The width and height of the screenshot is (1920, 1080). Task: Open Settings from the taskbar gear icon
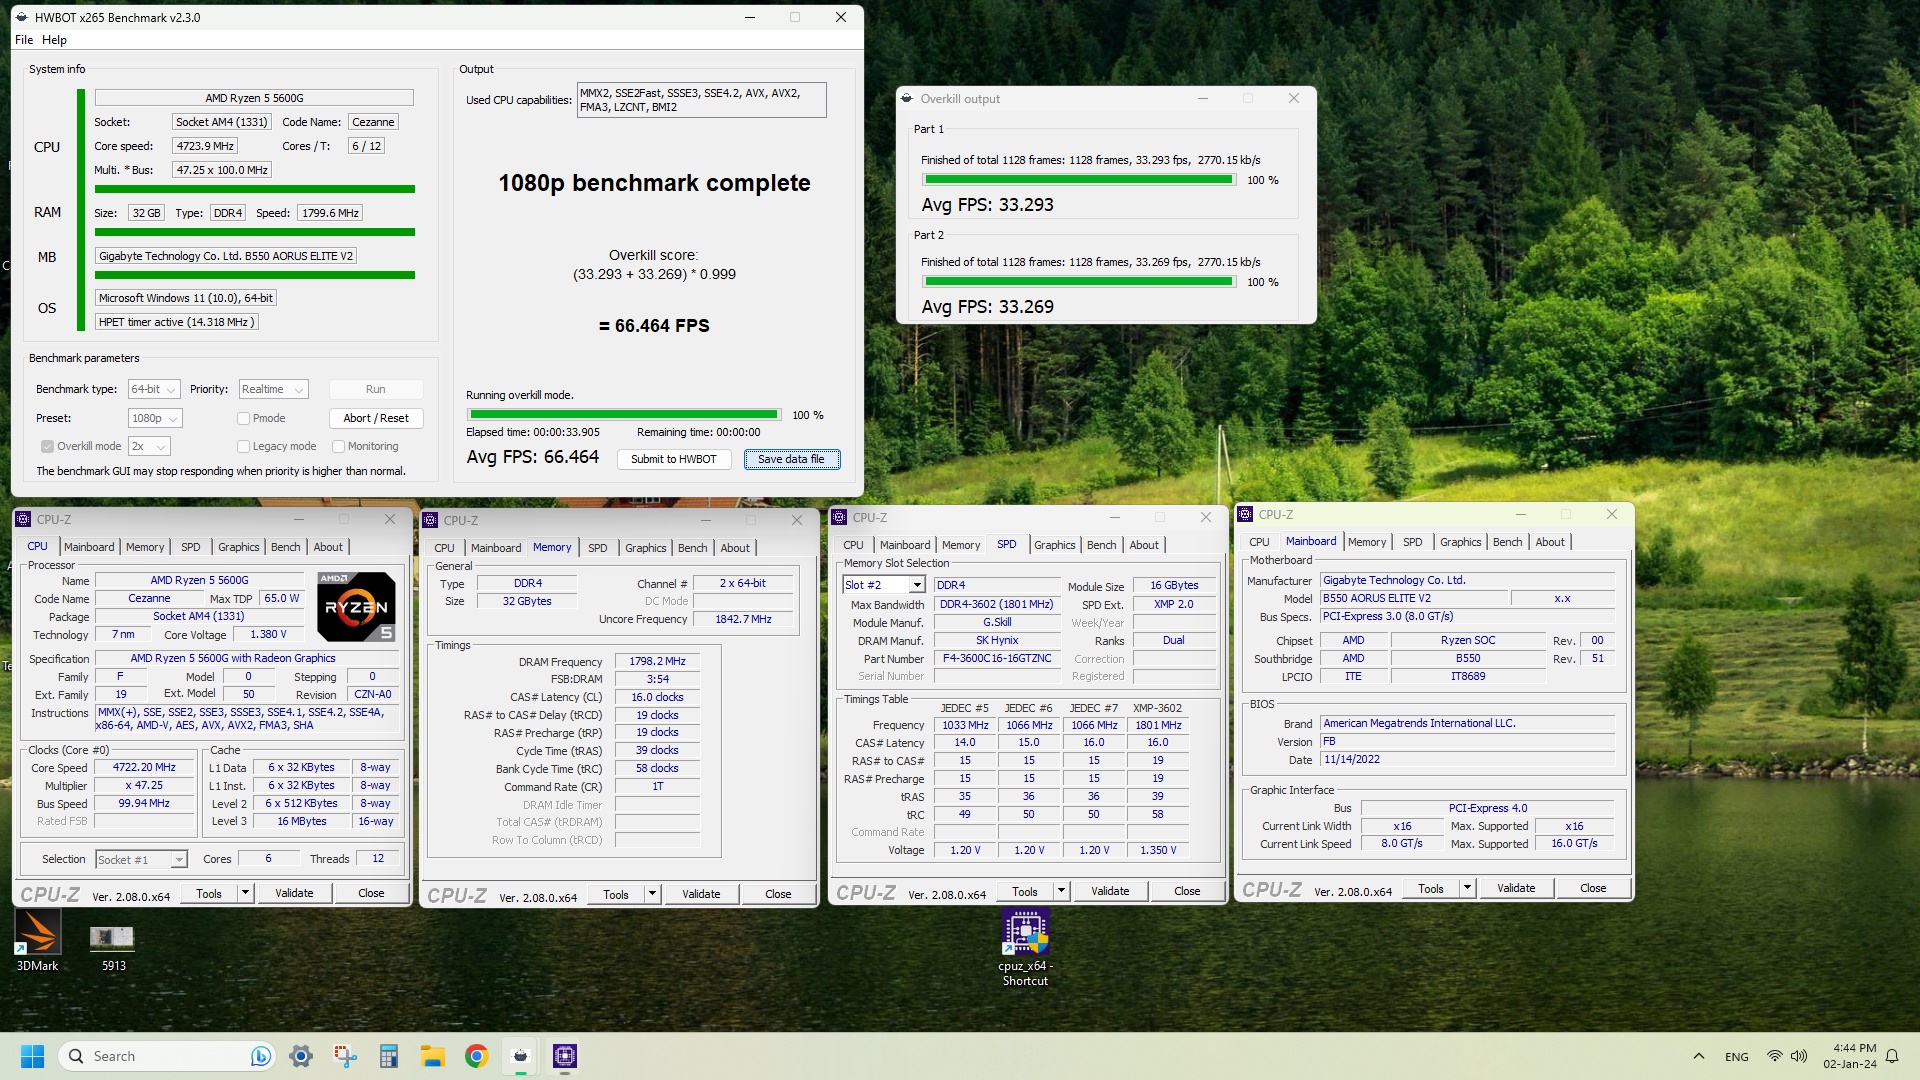click(300, 1056)
